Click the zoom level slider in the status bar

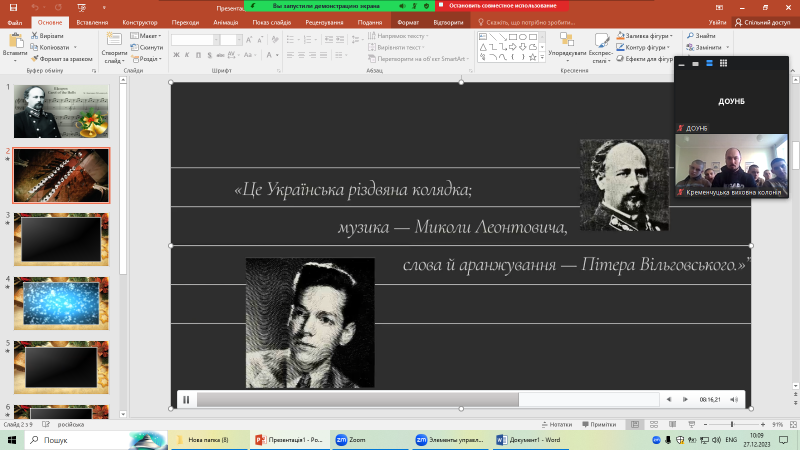pos(732,424)
